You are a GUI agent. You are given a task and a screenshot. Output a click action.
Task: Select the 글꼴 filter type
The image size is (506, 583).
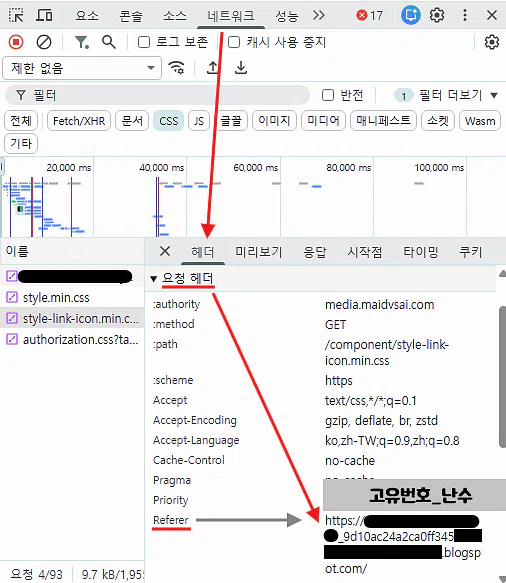point(231,121)
